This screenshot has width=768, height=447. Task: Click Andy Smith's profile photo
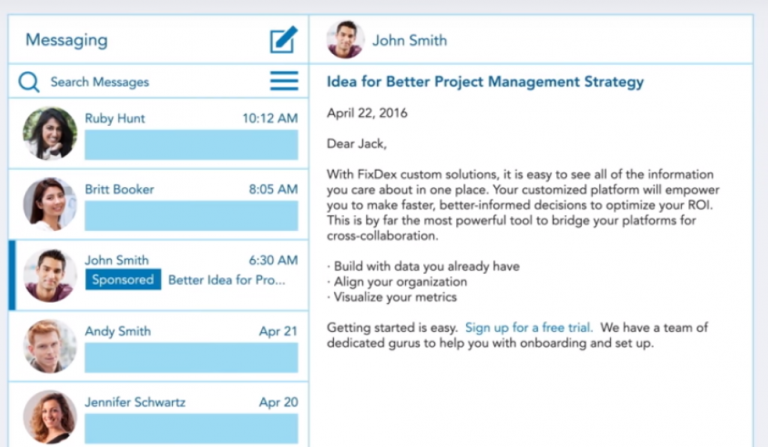[49, 346]
